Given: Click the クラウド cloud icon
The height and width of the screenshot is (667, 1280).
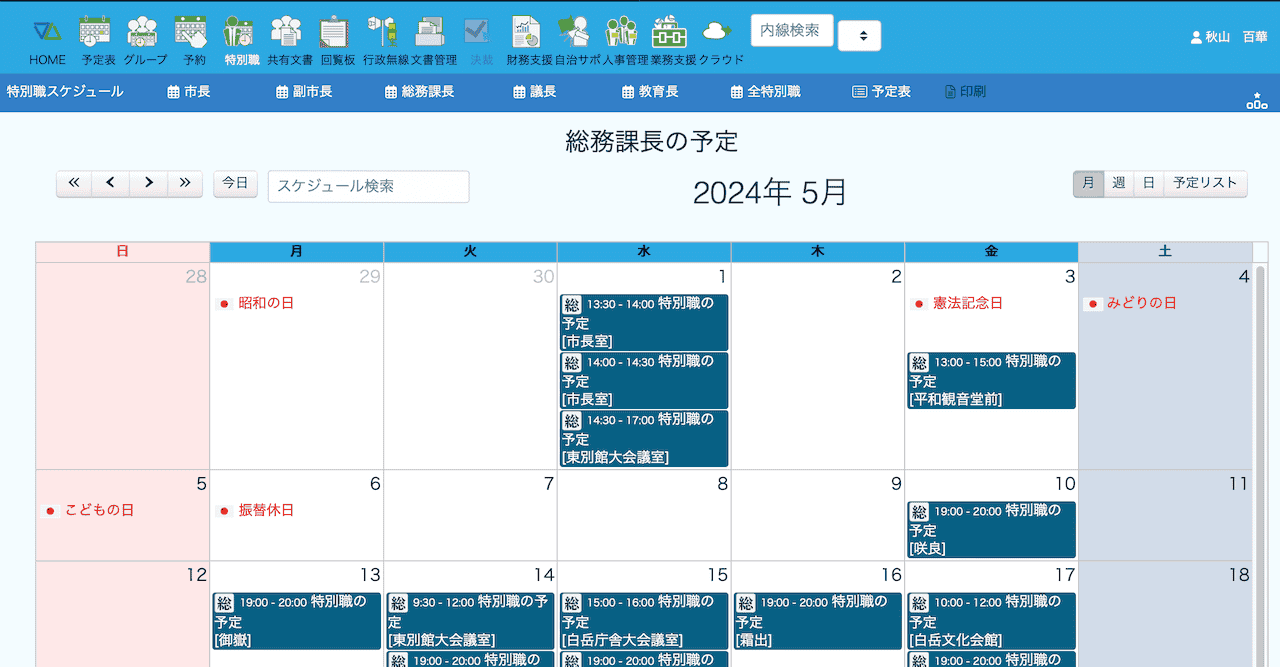Looking at the screenshot, I should (720, 41).
